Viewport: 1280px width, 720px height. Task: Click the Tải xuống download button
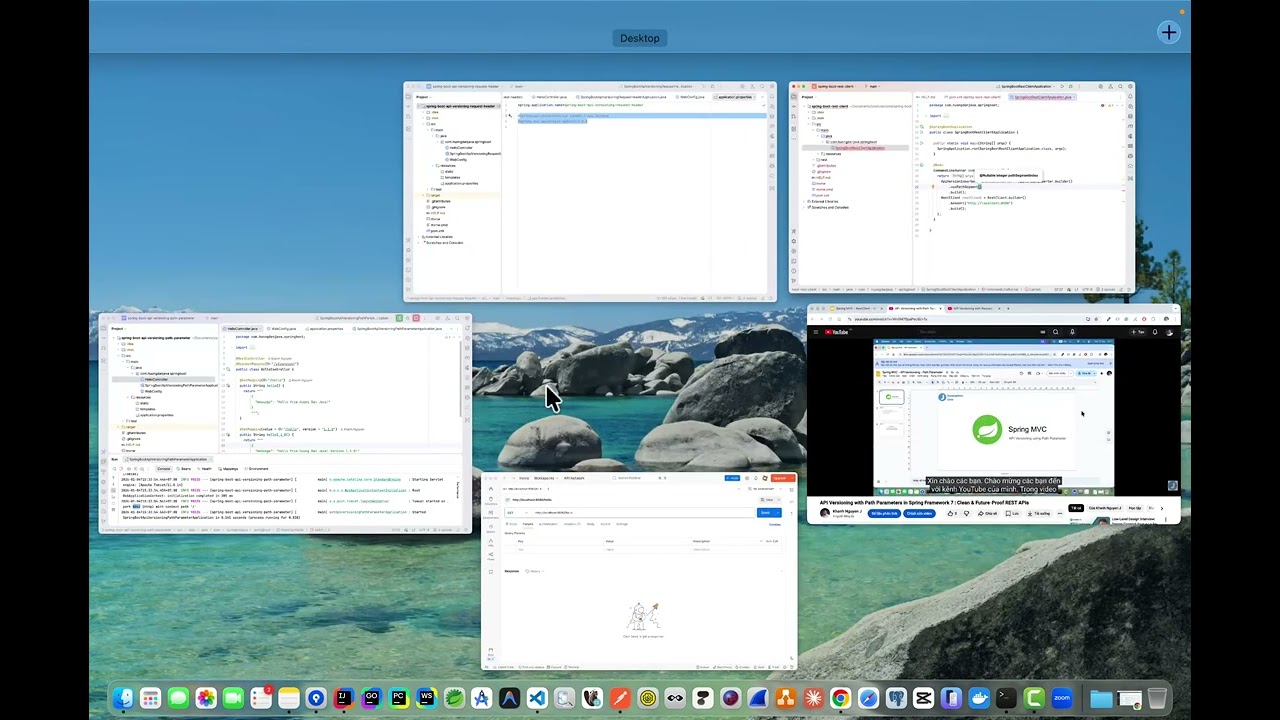1039,513
